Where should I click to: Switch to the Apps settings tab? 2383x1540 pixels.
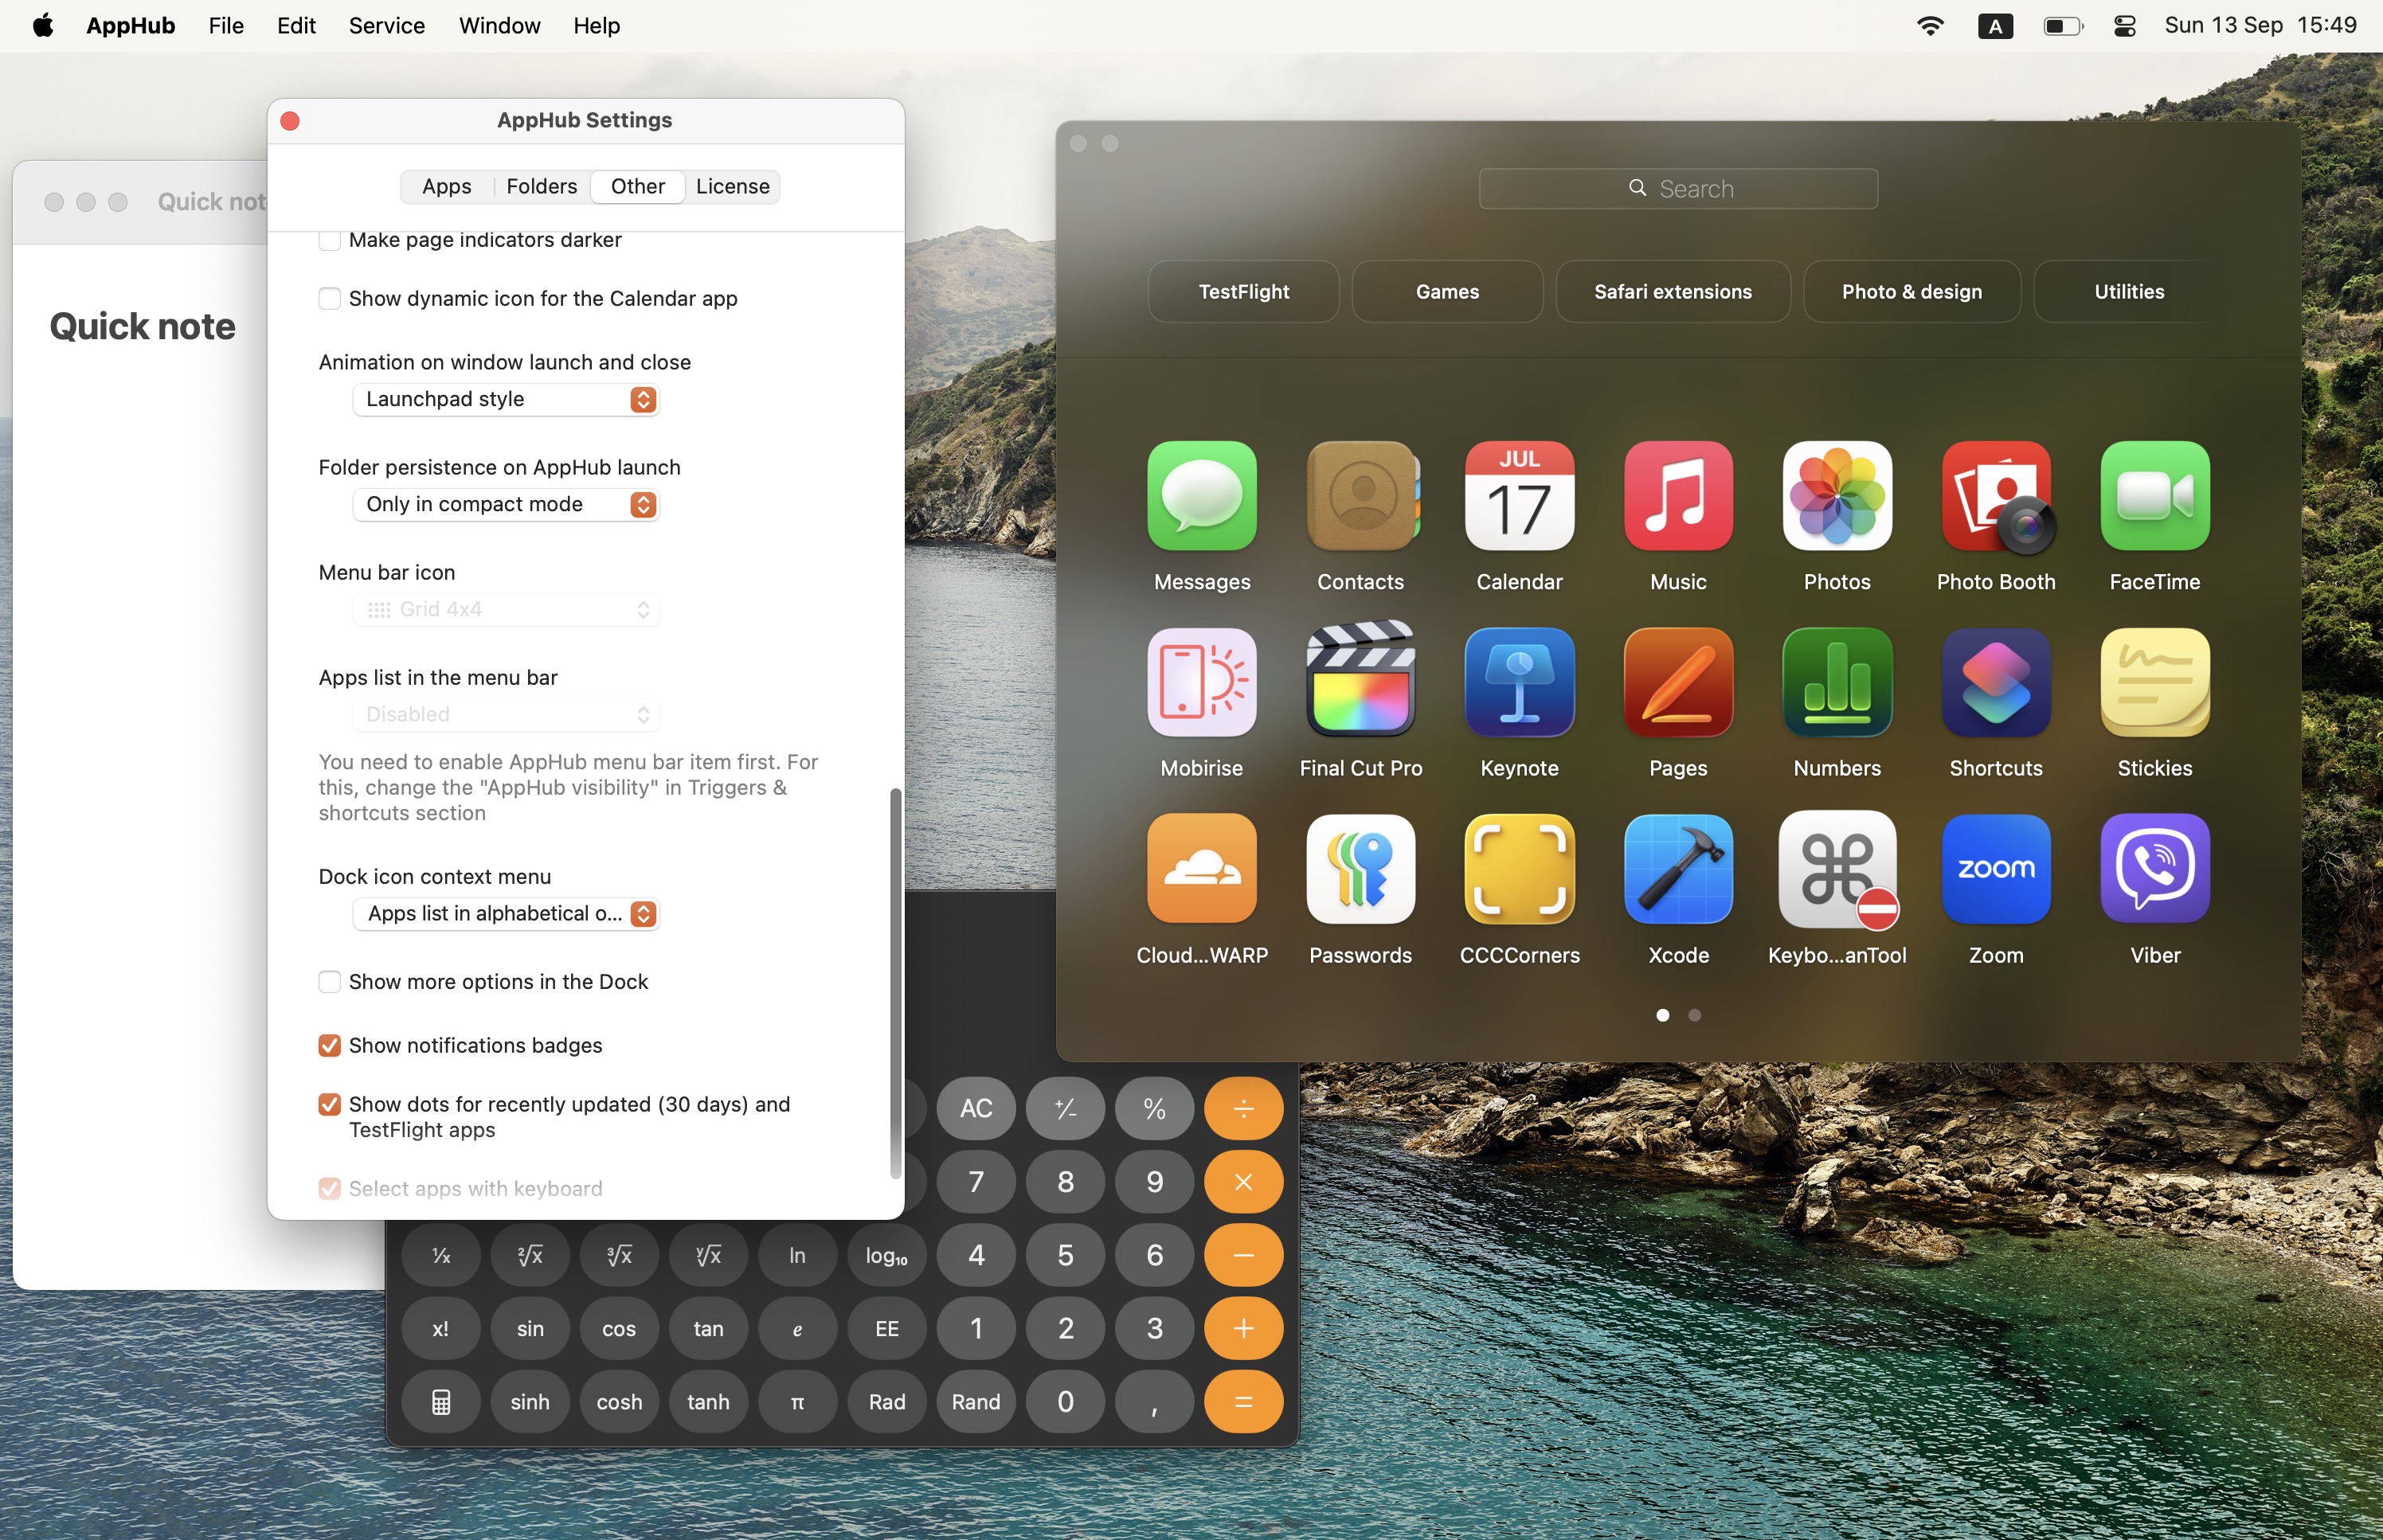(446, 187)
